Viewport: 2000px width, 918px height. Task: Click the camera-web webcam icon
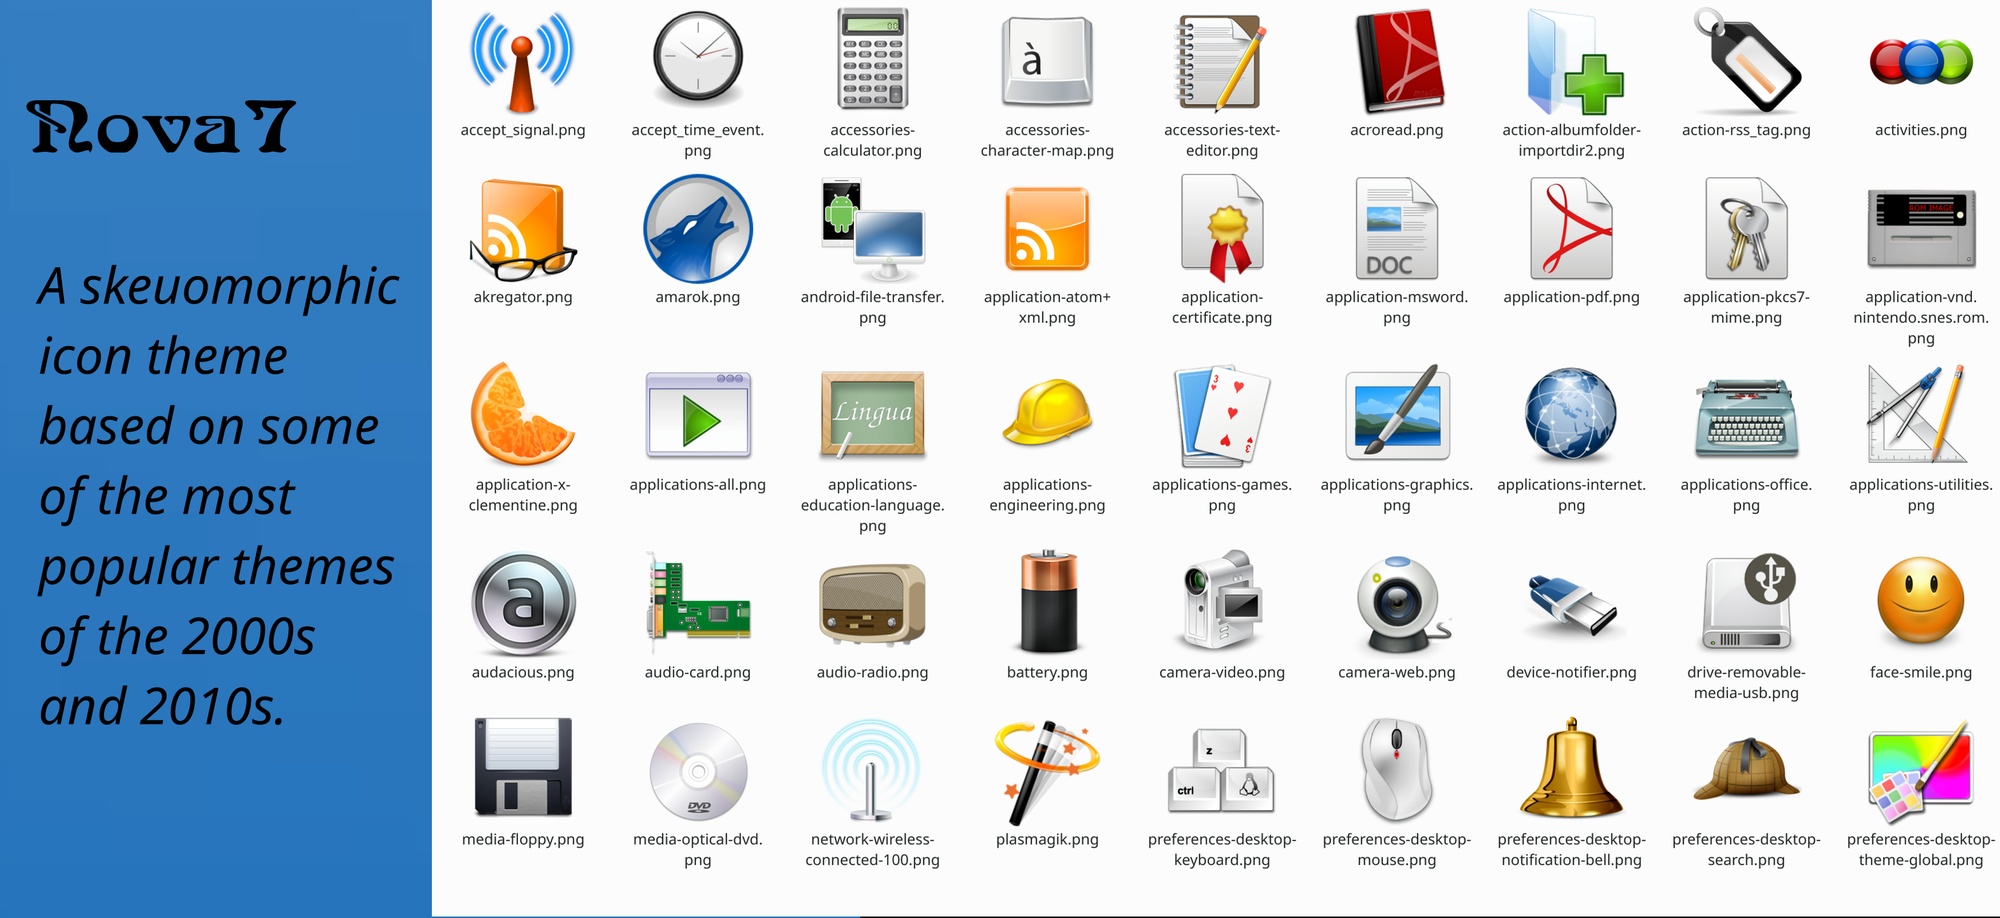click(x=1396, y=602)
